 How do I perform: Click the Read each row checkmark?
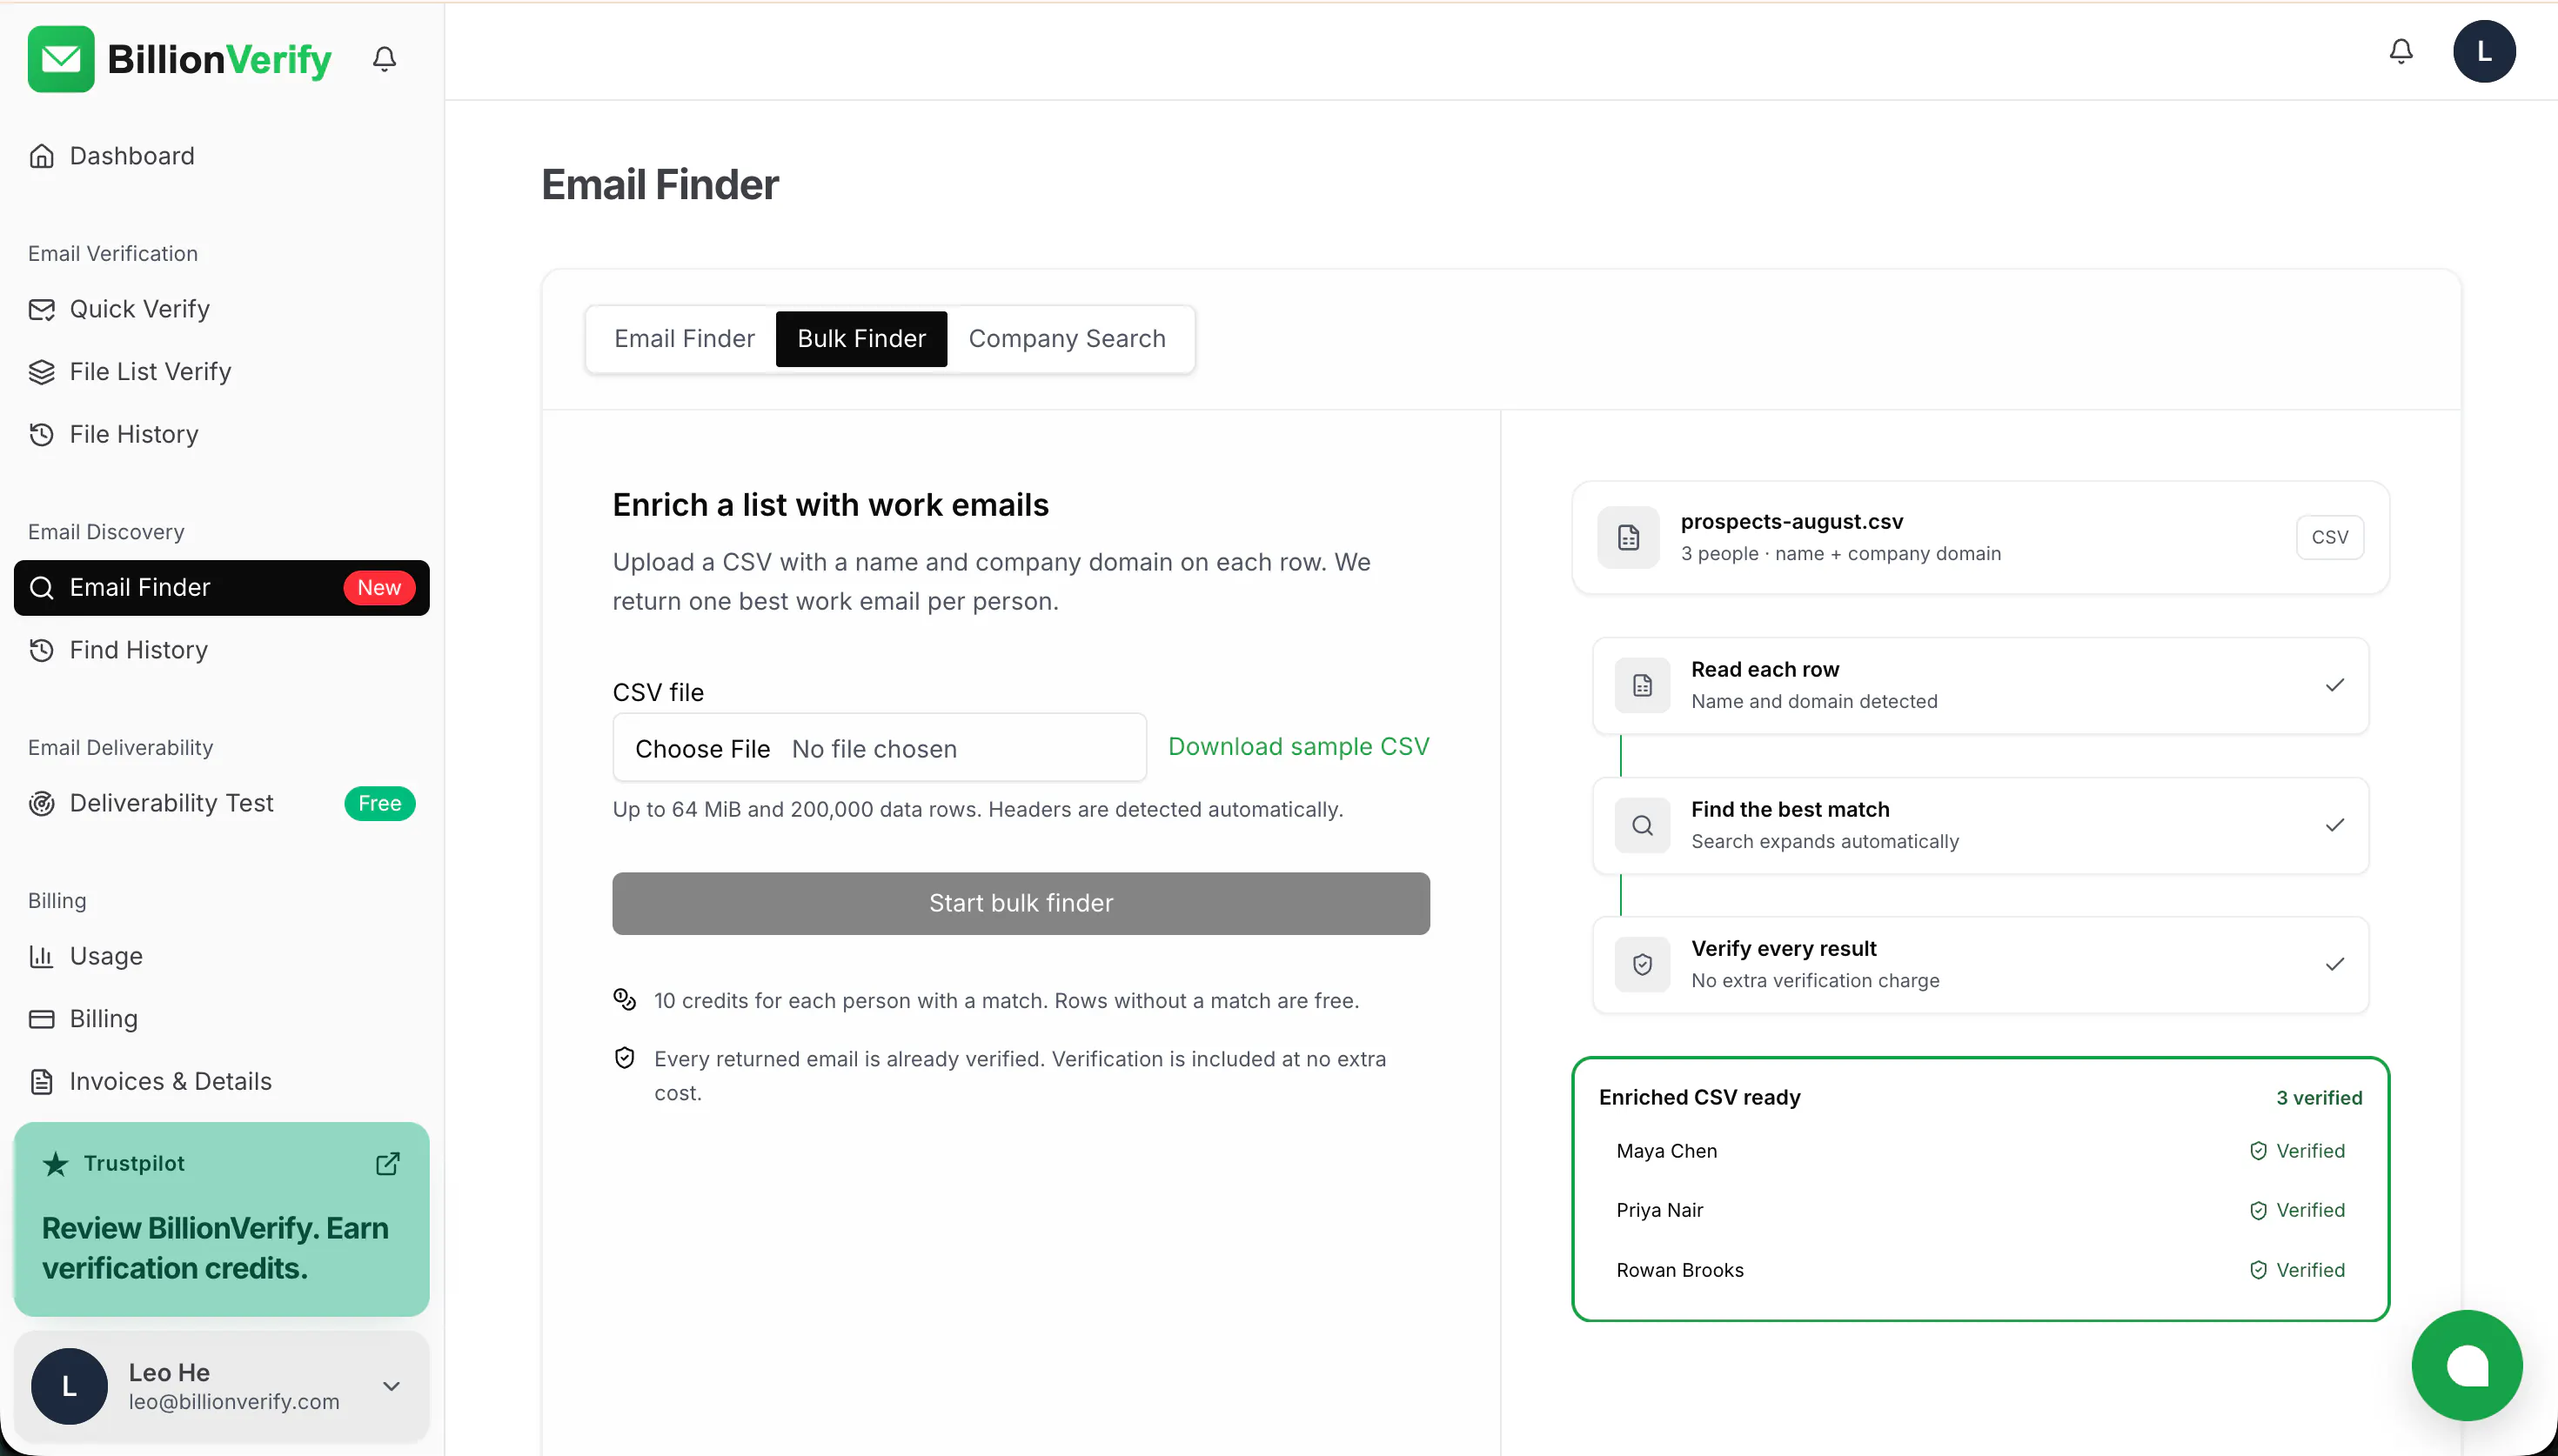(x=2334, y=685)
